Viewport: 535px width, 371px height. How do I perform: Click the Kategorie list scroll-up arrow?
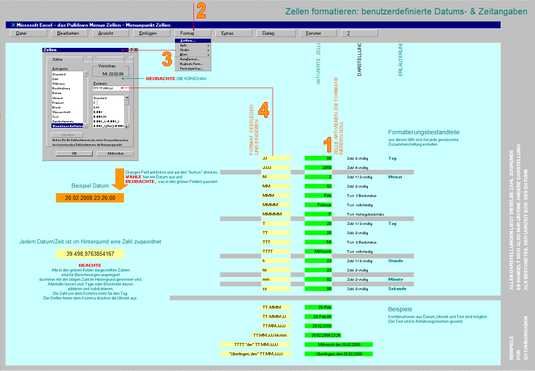pos(86,74)
